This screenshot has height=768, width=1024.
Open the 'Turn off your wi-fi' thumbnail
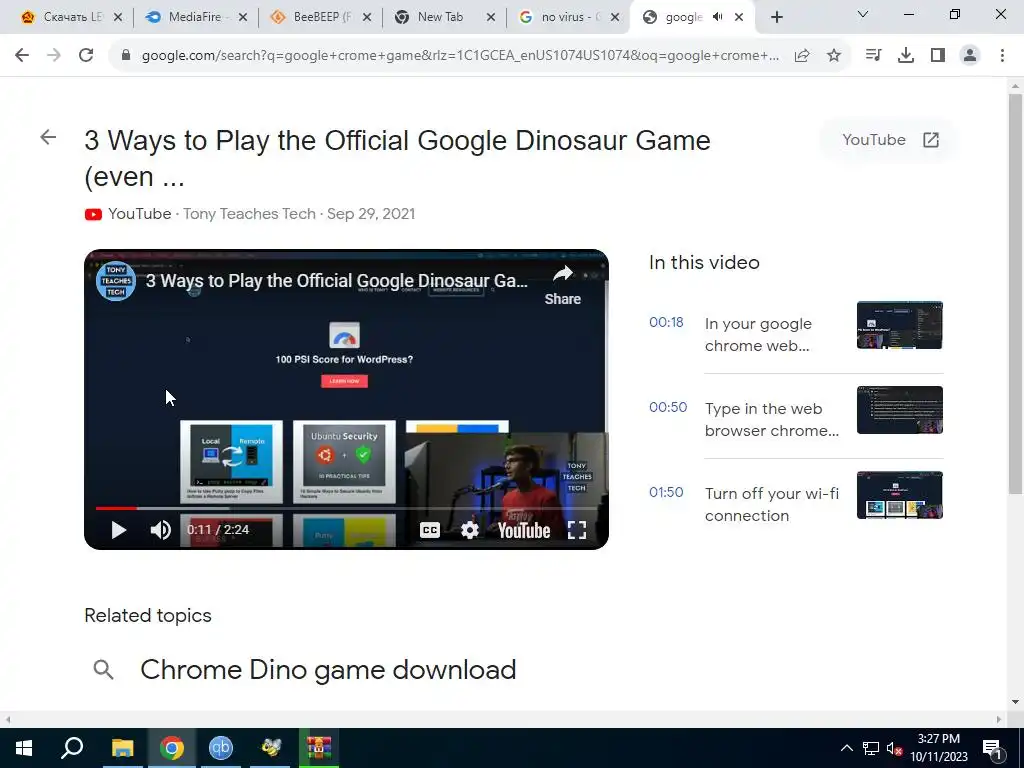tap(899, 495)
